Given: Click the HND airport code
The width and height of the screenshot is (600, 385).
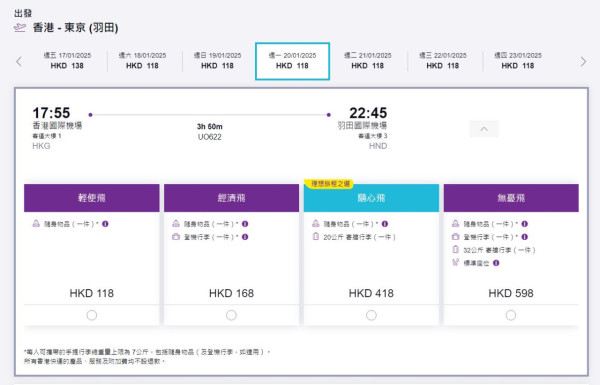Looking at the screenshot, I should [378, 146].
